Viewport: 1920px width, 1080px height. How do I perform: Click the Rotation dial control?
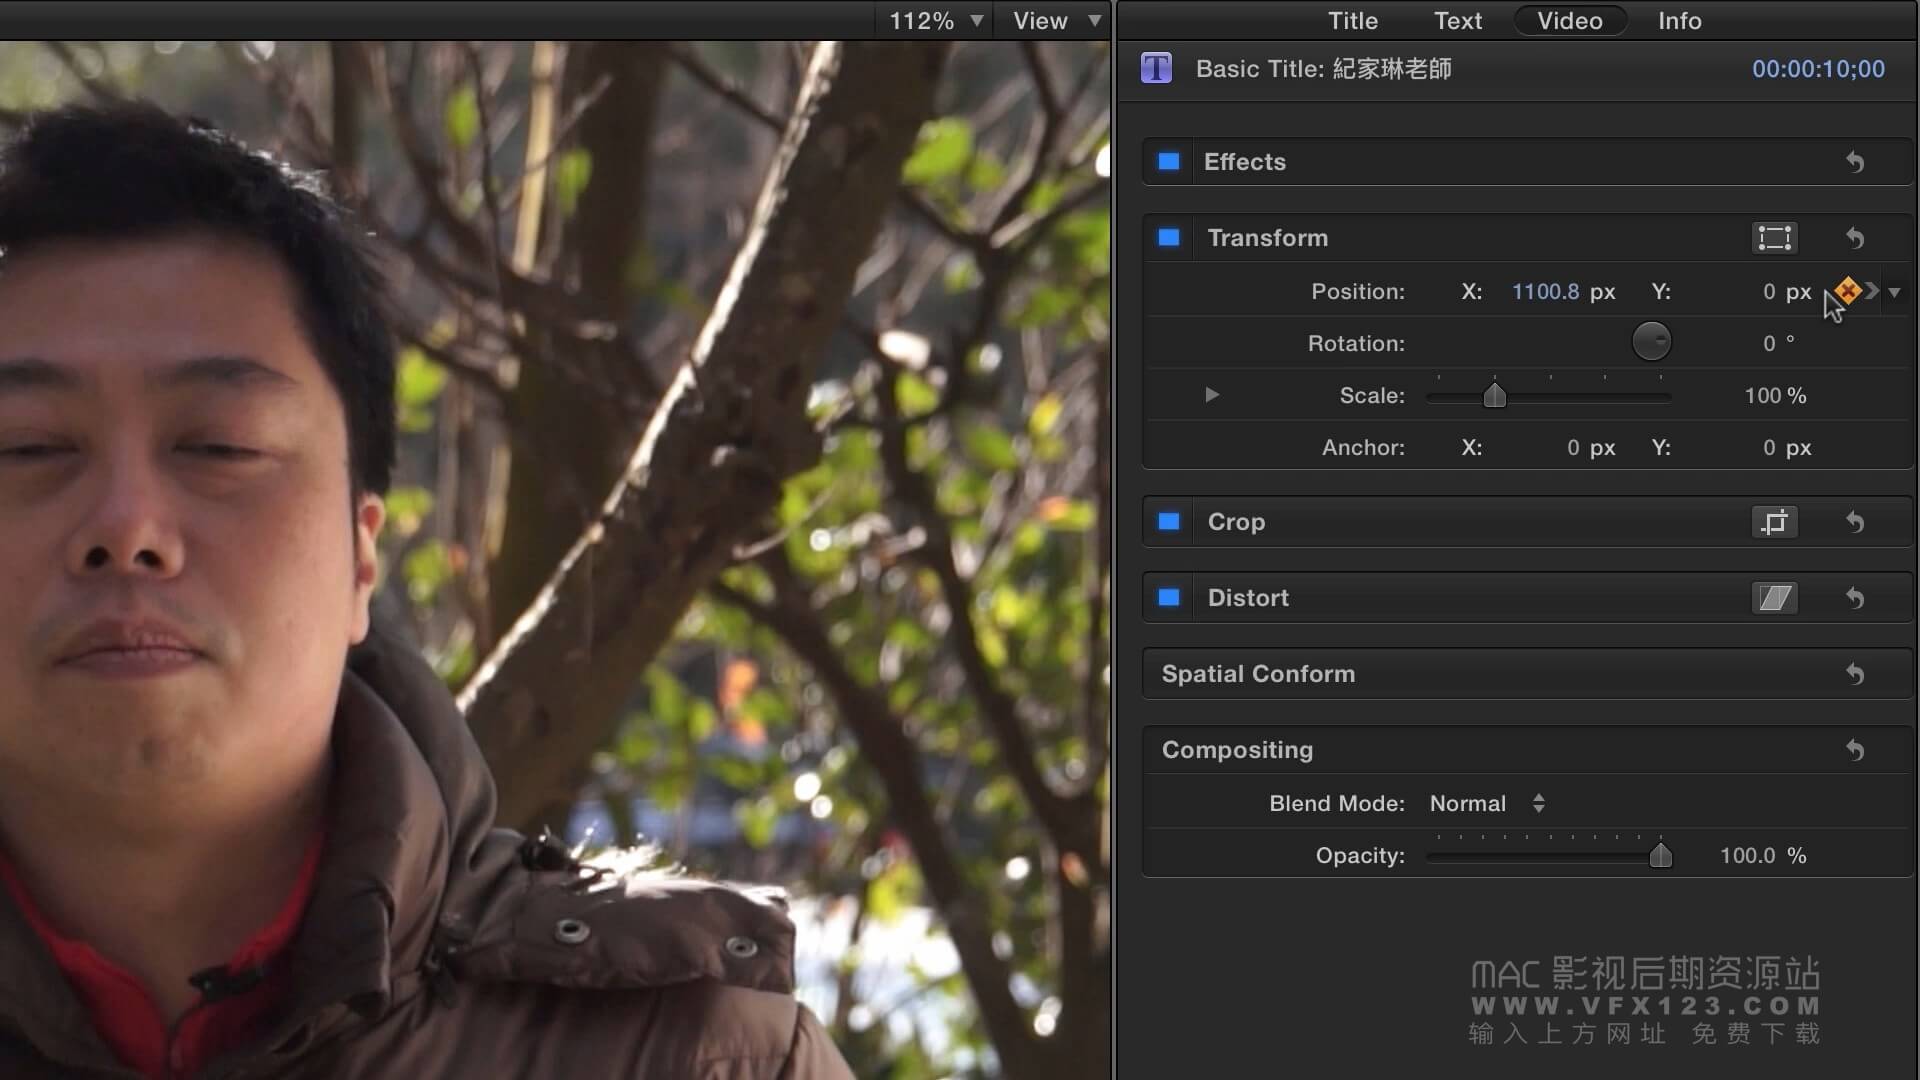coord(1651,342)
